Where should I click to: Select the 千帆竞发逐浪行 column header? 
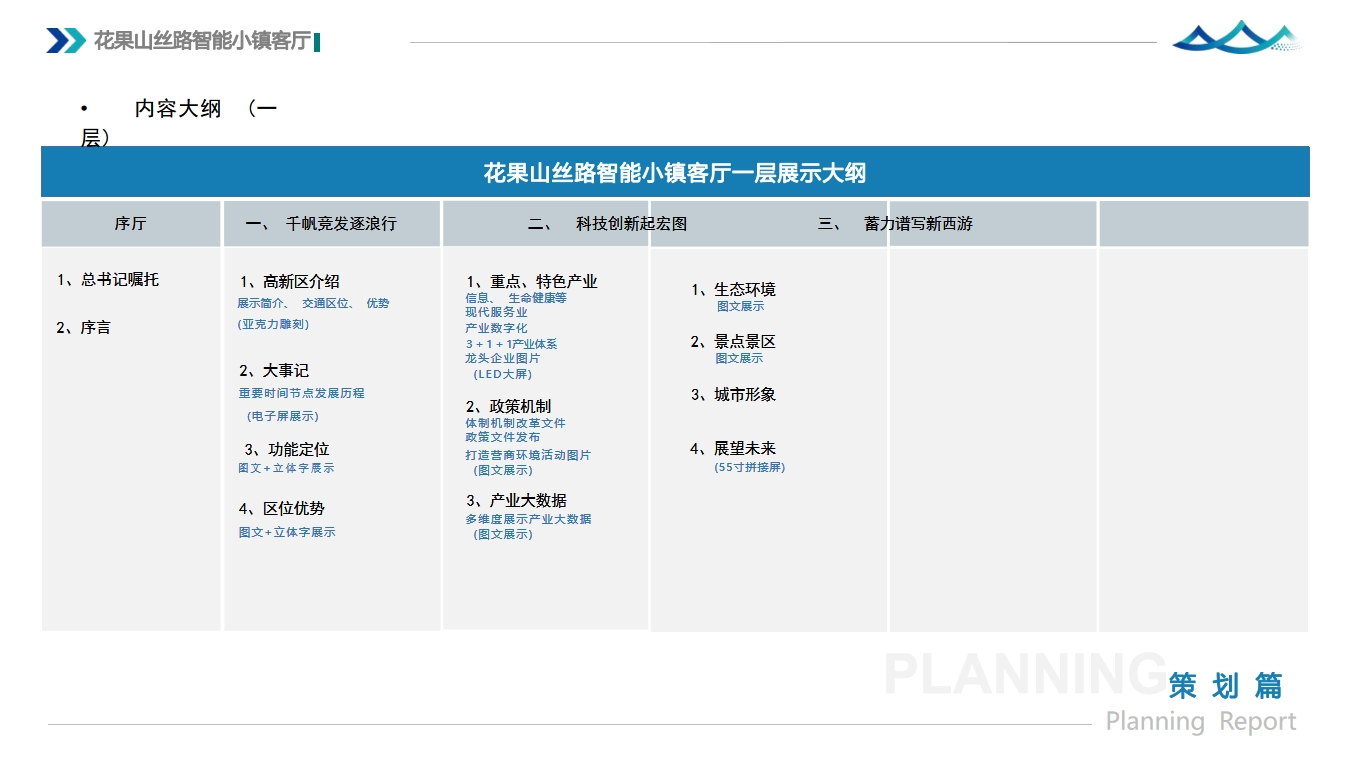tap(321, 224)
